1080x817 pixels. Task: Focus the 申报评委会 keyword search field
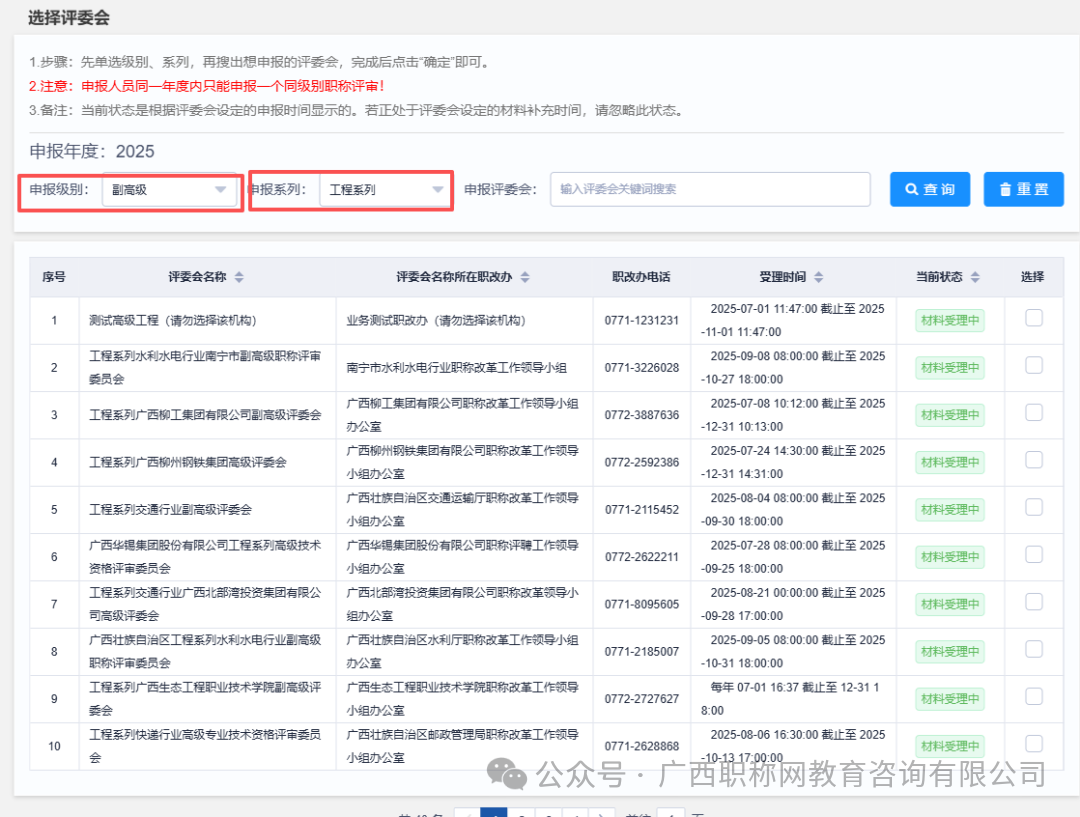[x=710, y=189]
